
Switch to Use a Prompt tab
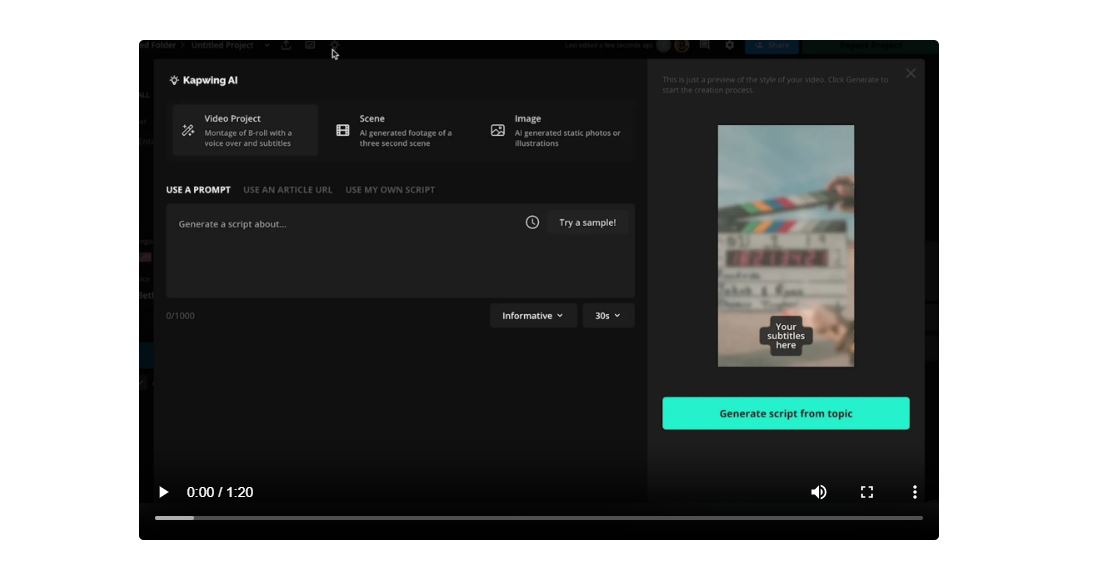(x=199, y=190)
